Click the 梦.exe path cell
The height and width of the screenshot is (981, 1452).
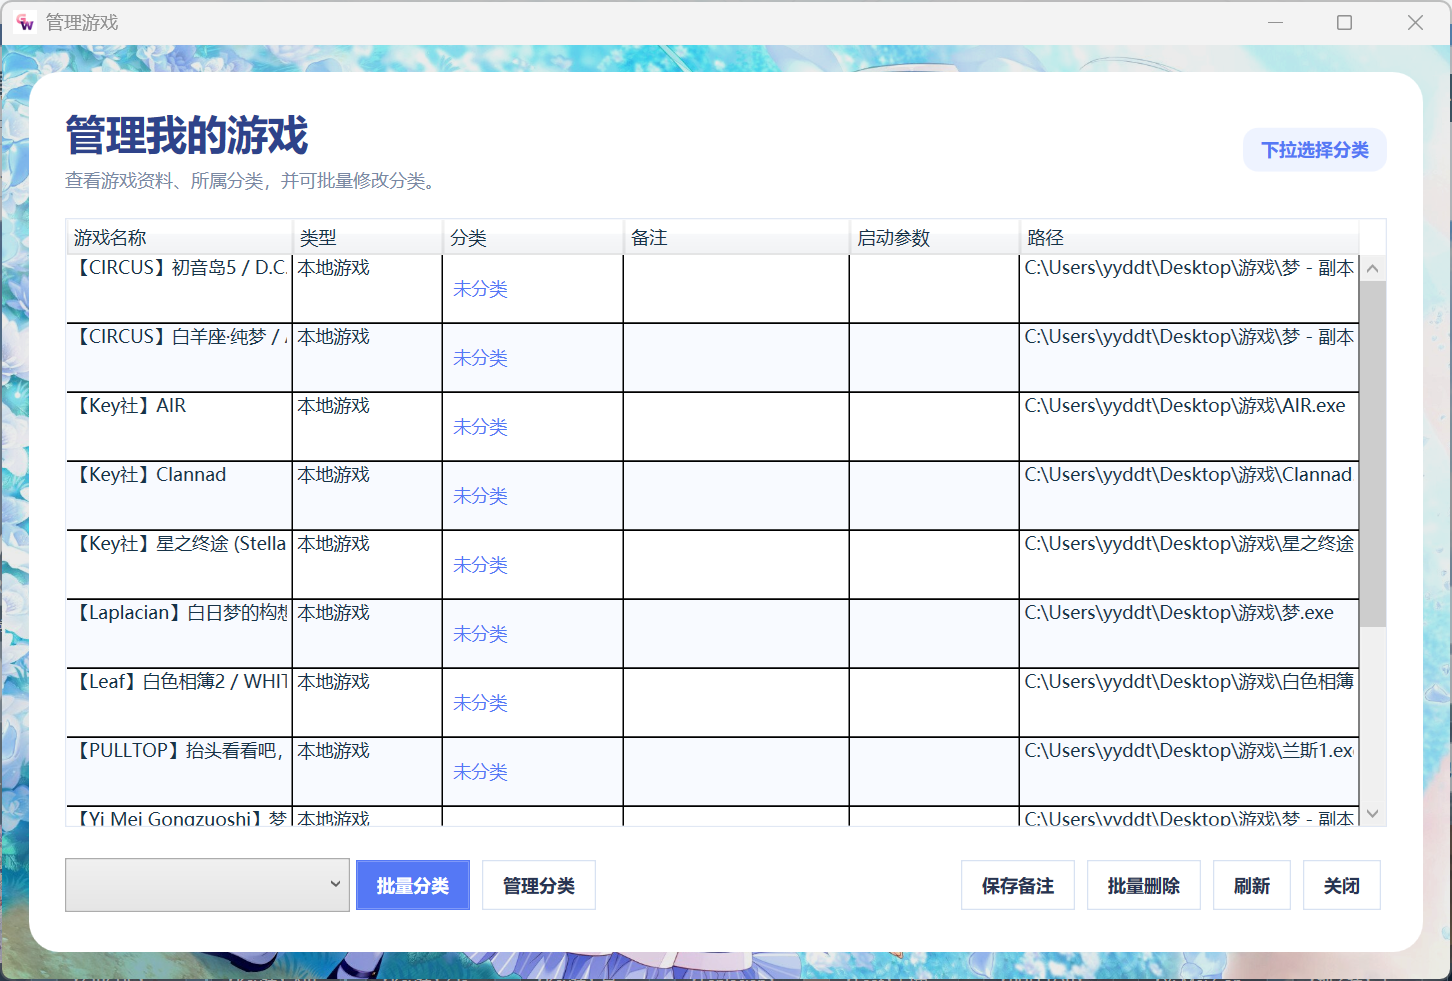1189,634
